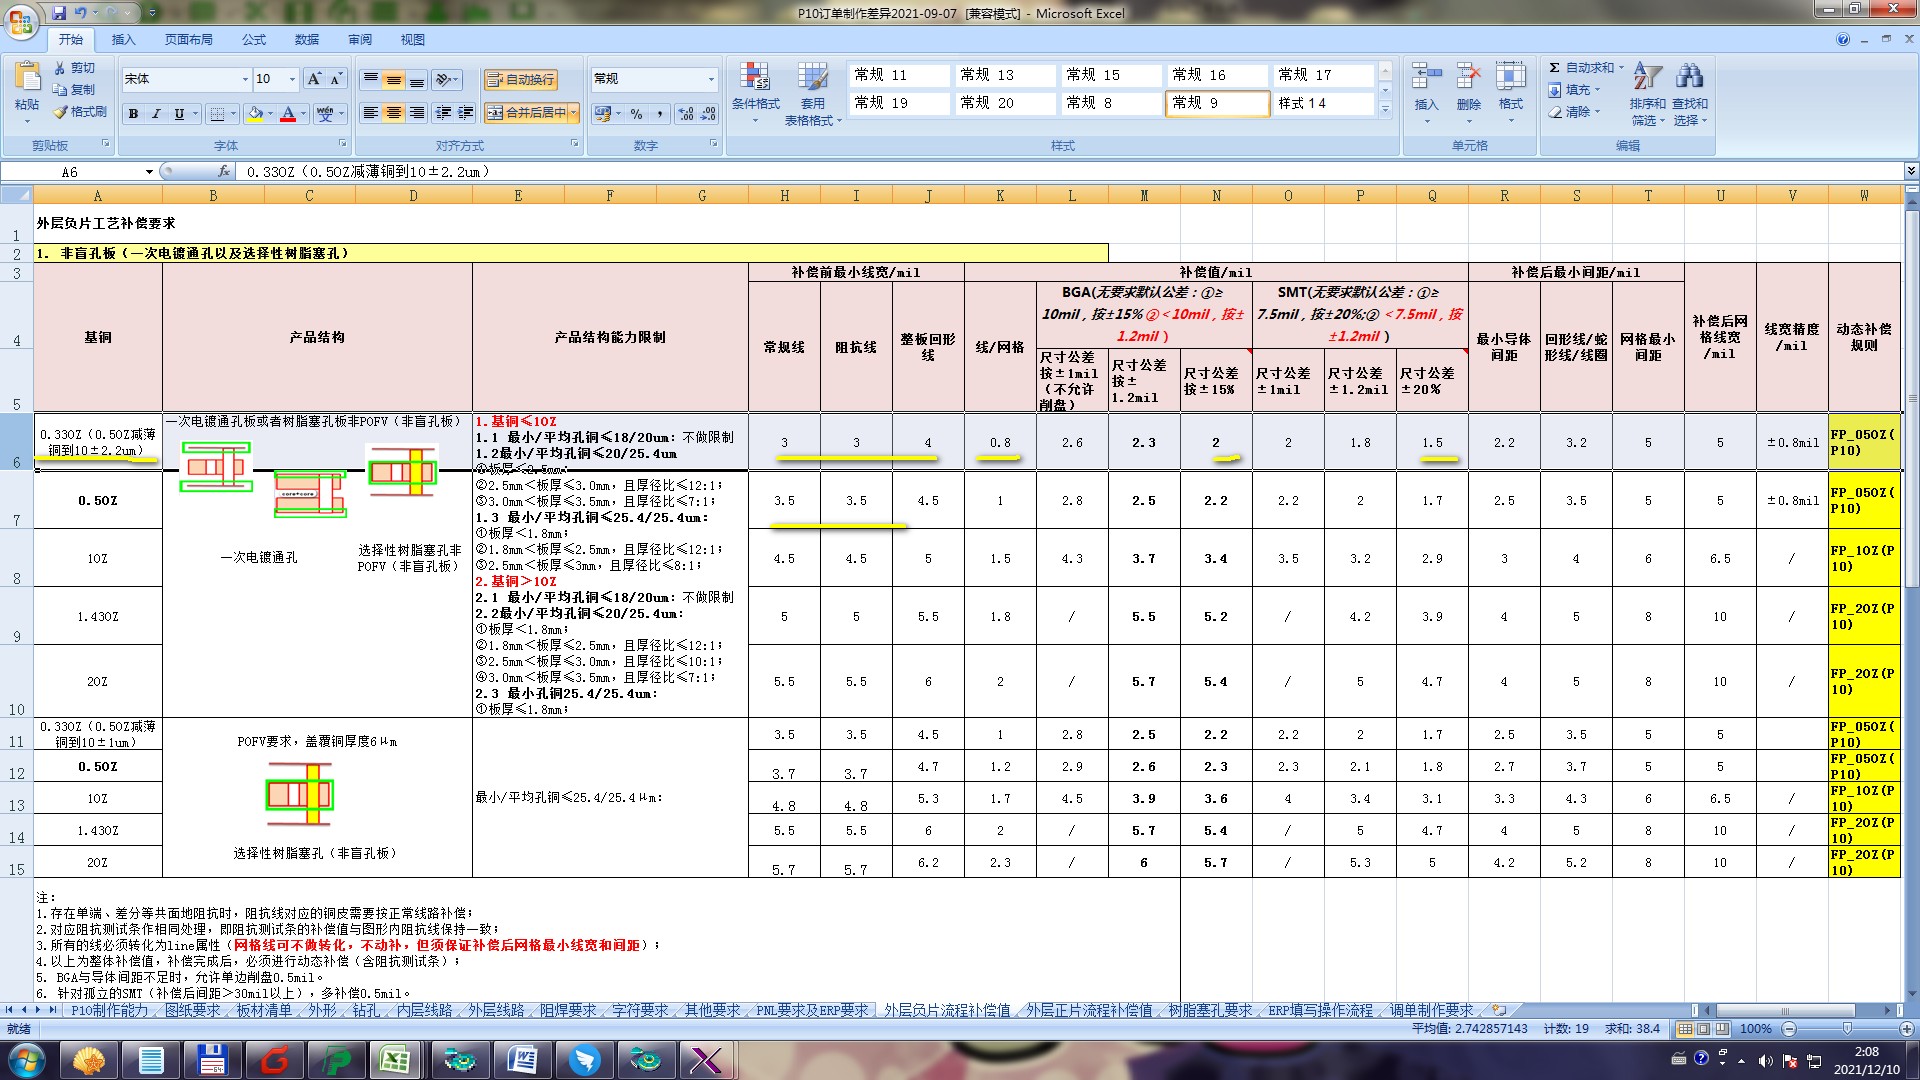This screenshot has height=1080, width=1920.
Task: Click the increase font size icon
Action: [x=314, y=79]
